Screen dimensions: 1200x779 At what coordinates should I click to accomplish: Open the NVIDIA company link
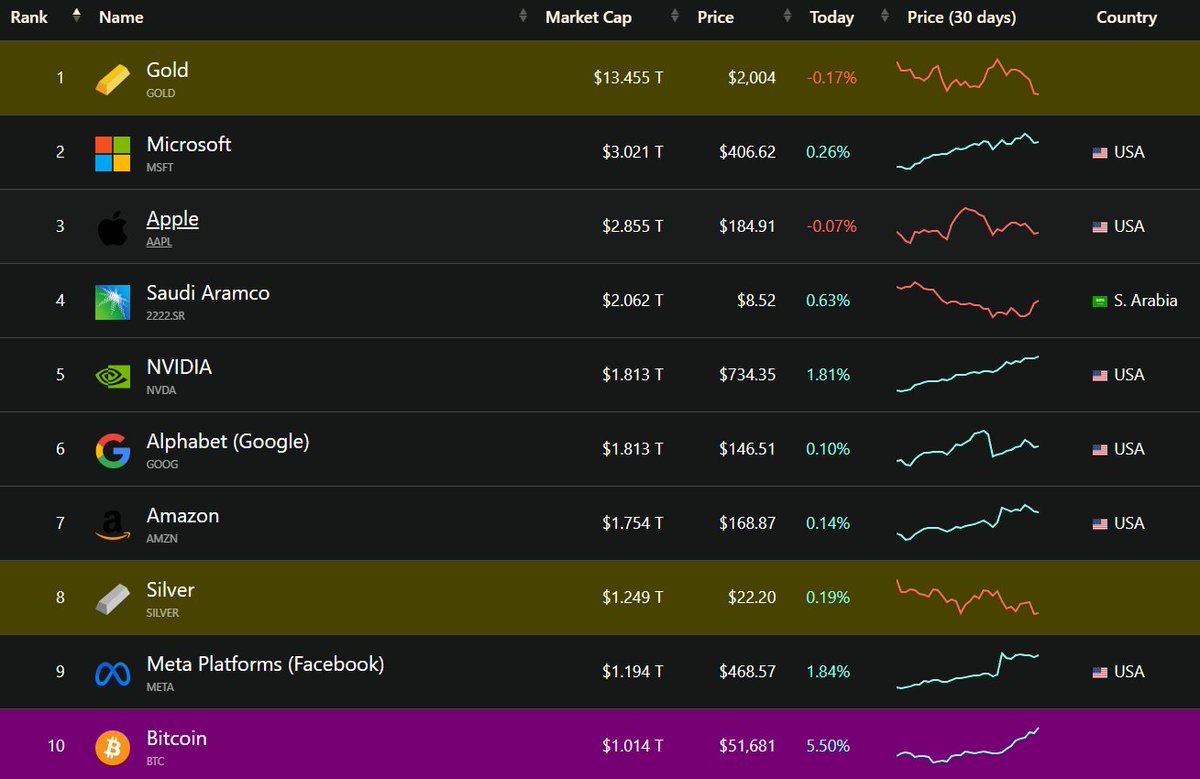179,367
